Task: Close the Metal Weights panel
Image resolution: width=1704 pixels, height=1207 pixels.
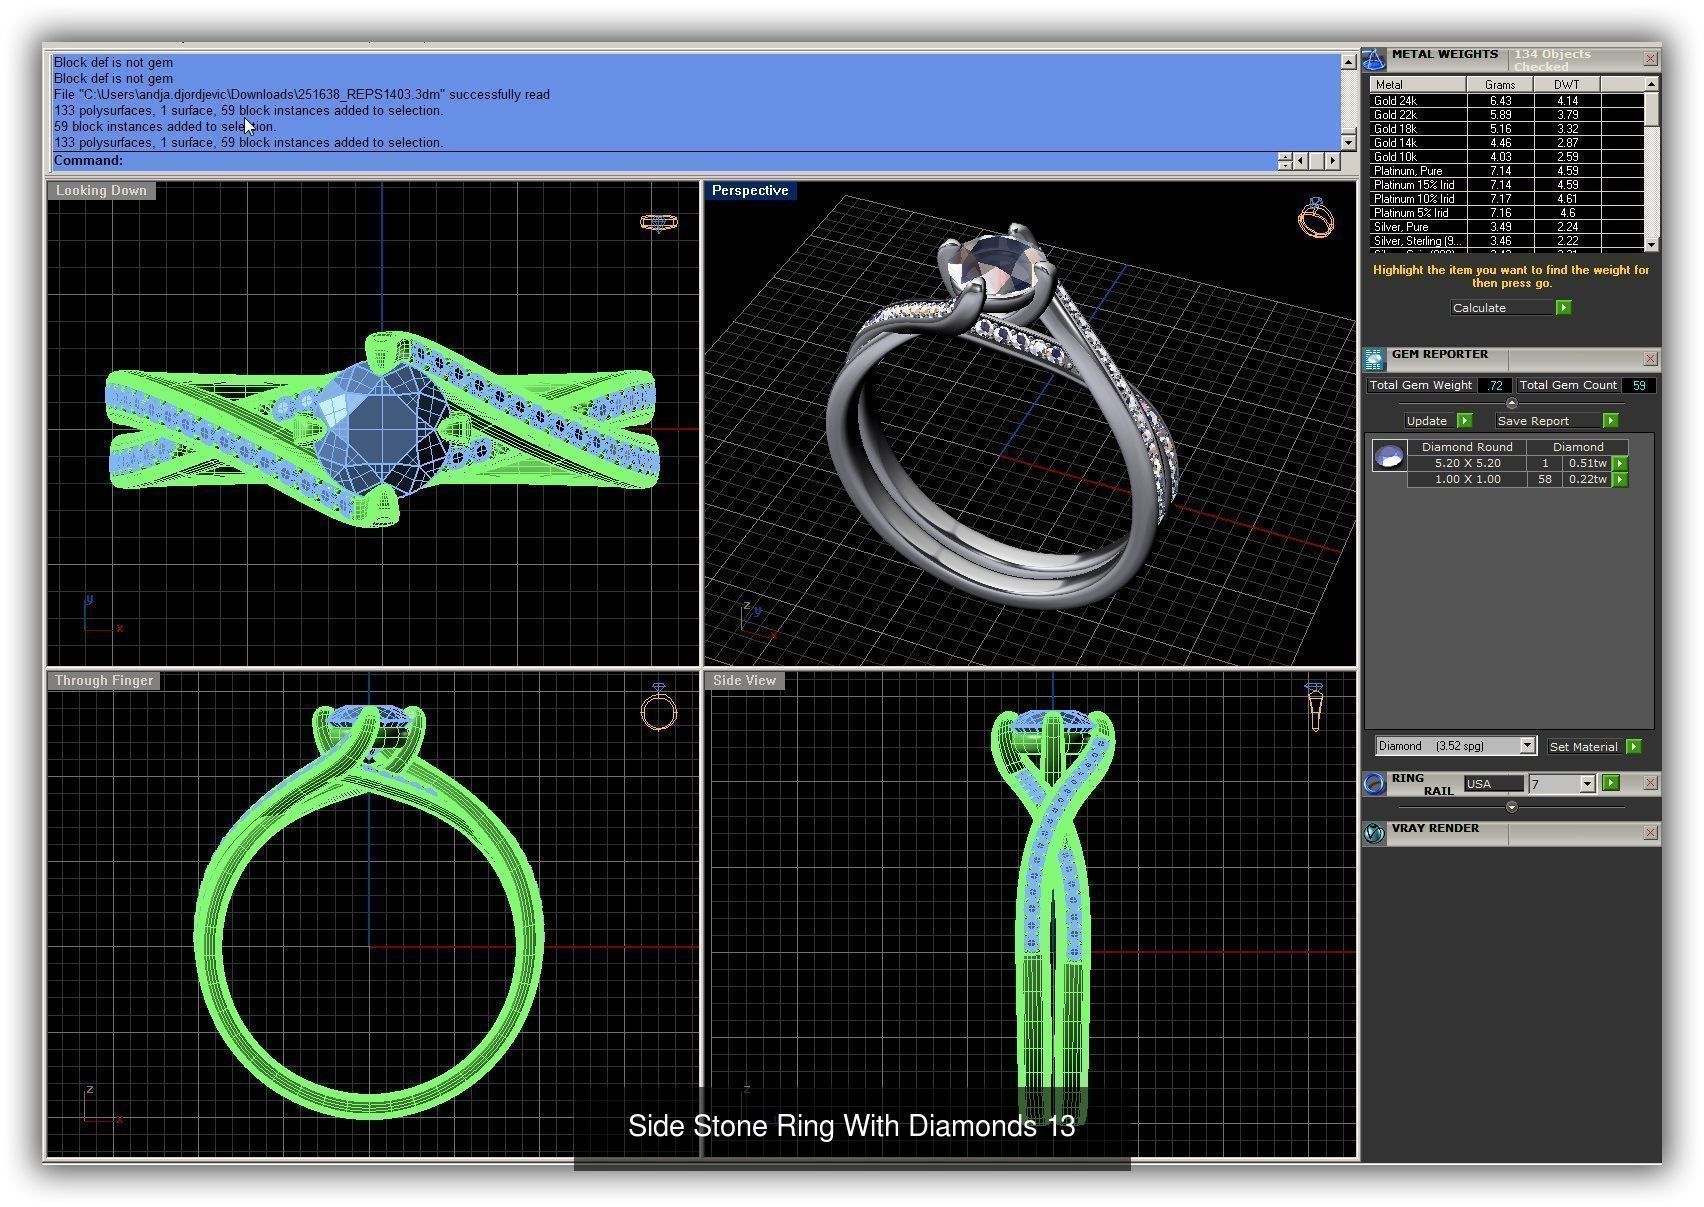Action: click(x=1650, y=59)
